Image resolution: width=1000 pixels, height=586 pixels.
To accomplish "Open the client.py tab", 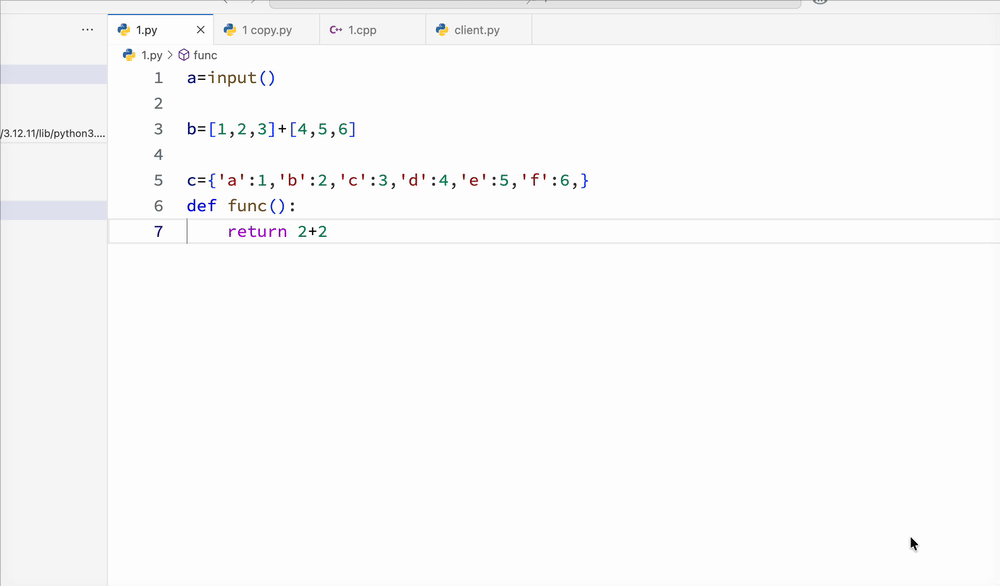I will tap(477, 30).
